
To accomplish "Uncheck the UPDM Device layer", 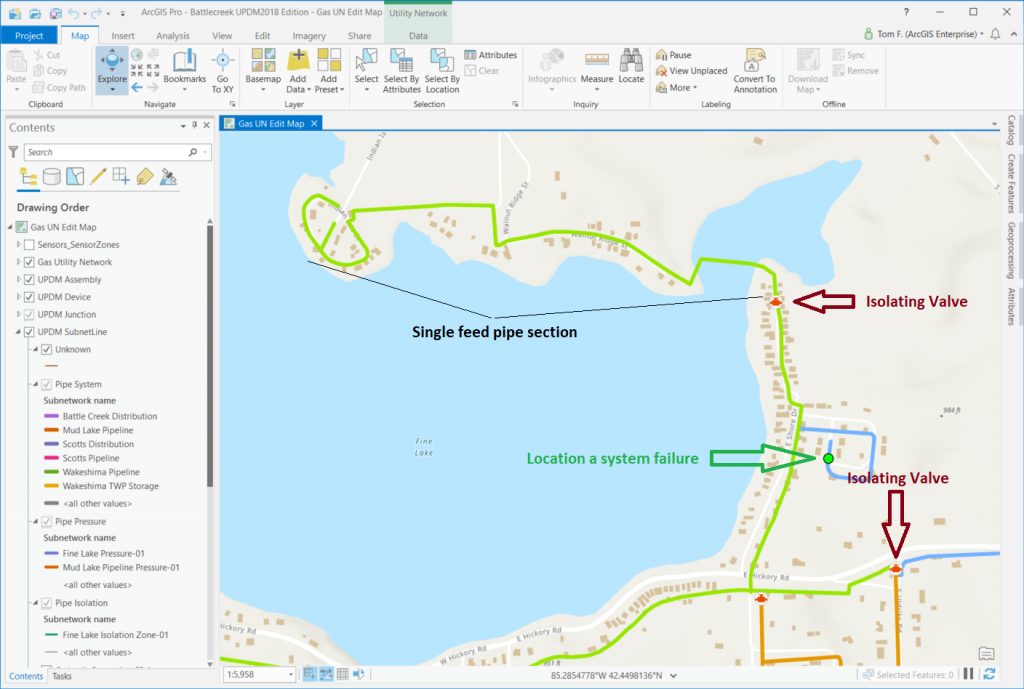I will tap(30, 296).
